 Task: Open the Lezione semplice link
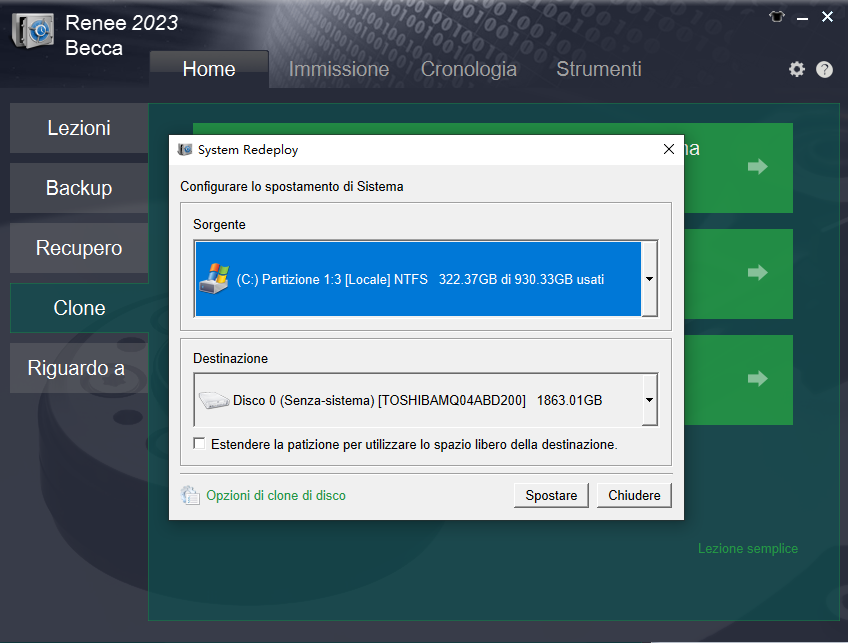click(x=748, y=548)
